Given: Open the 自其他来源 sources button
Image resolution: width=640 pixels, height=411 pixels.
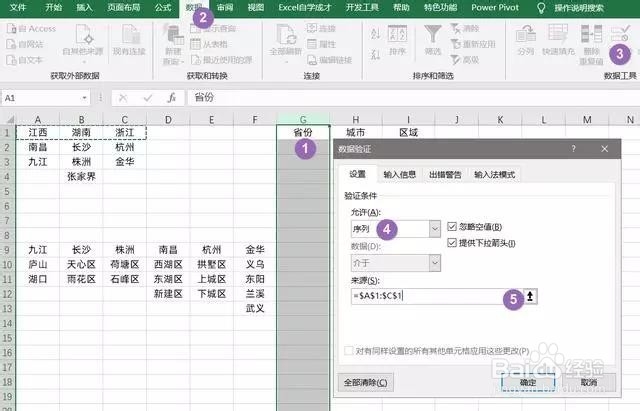Looking at the screenshot, I should [83, 41].
